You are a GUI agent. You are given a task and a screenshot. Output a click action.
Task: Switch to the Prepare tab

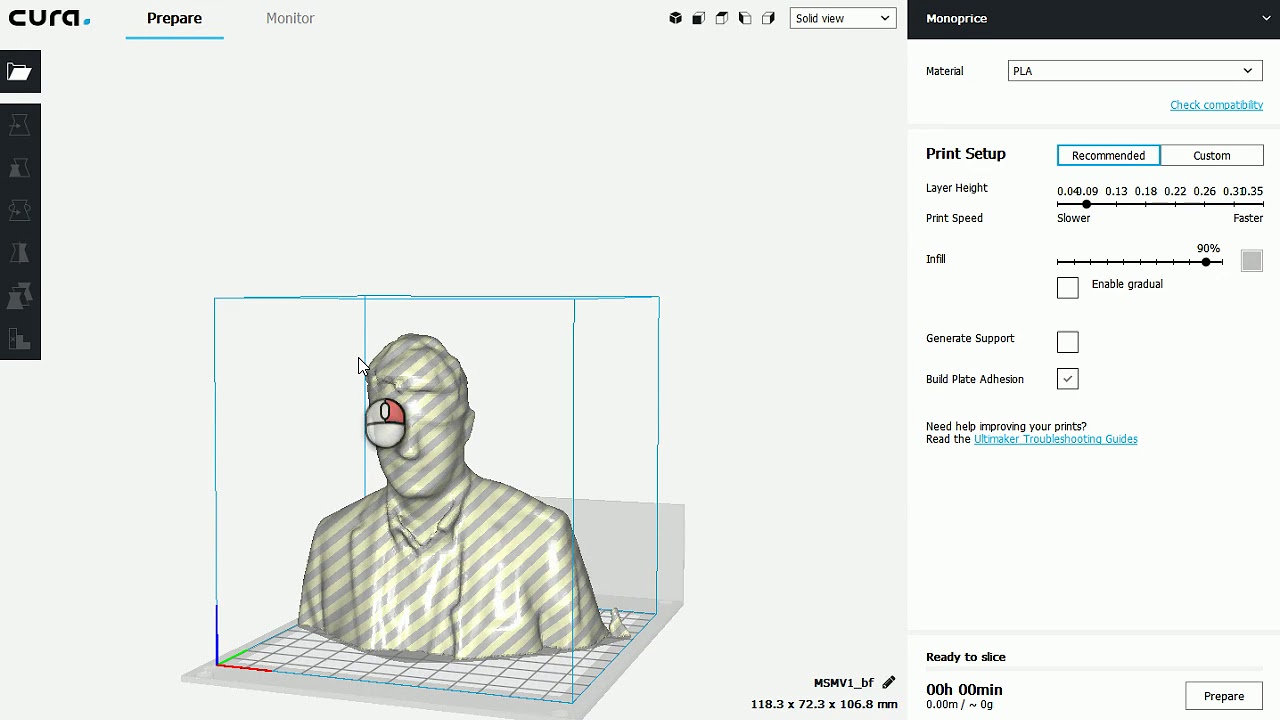[174, 18]
